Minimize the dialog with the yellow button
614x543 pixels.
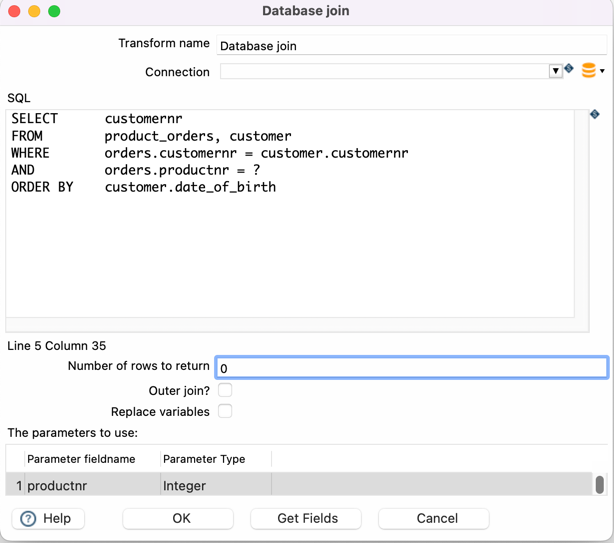coord(34,11)
